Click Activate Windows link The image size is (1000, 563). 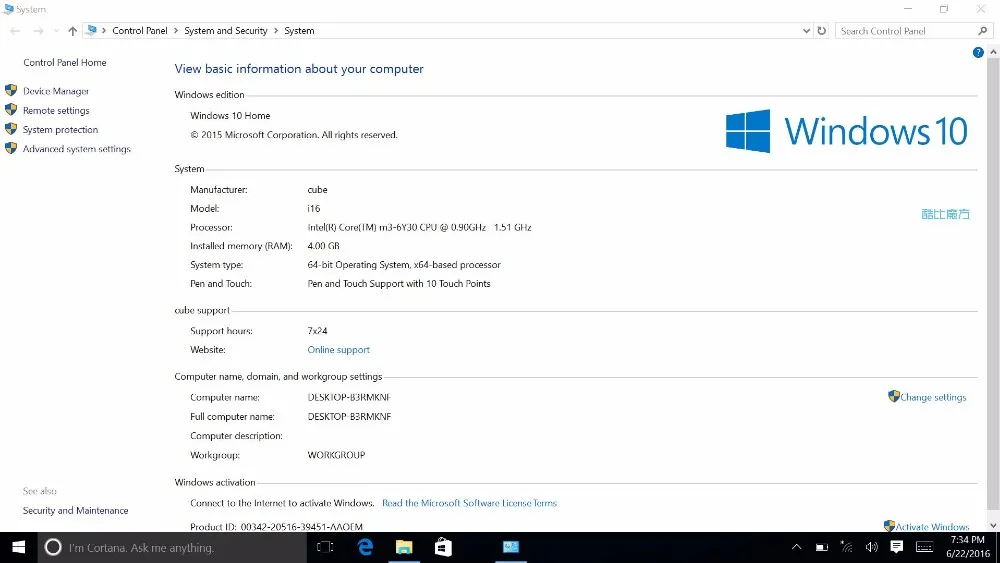click(932, 527)
